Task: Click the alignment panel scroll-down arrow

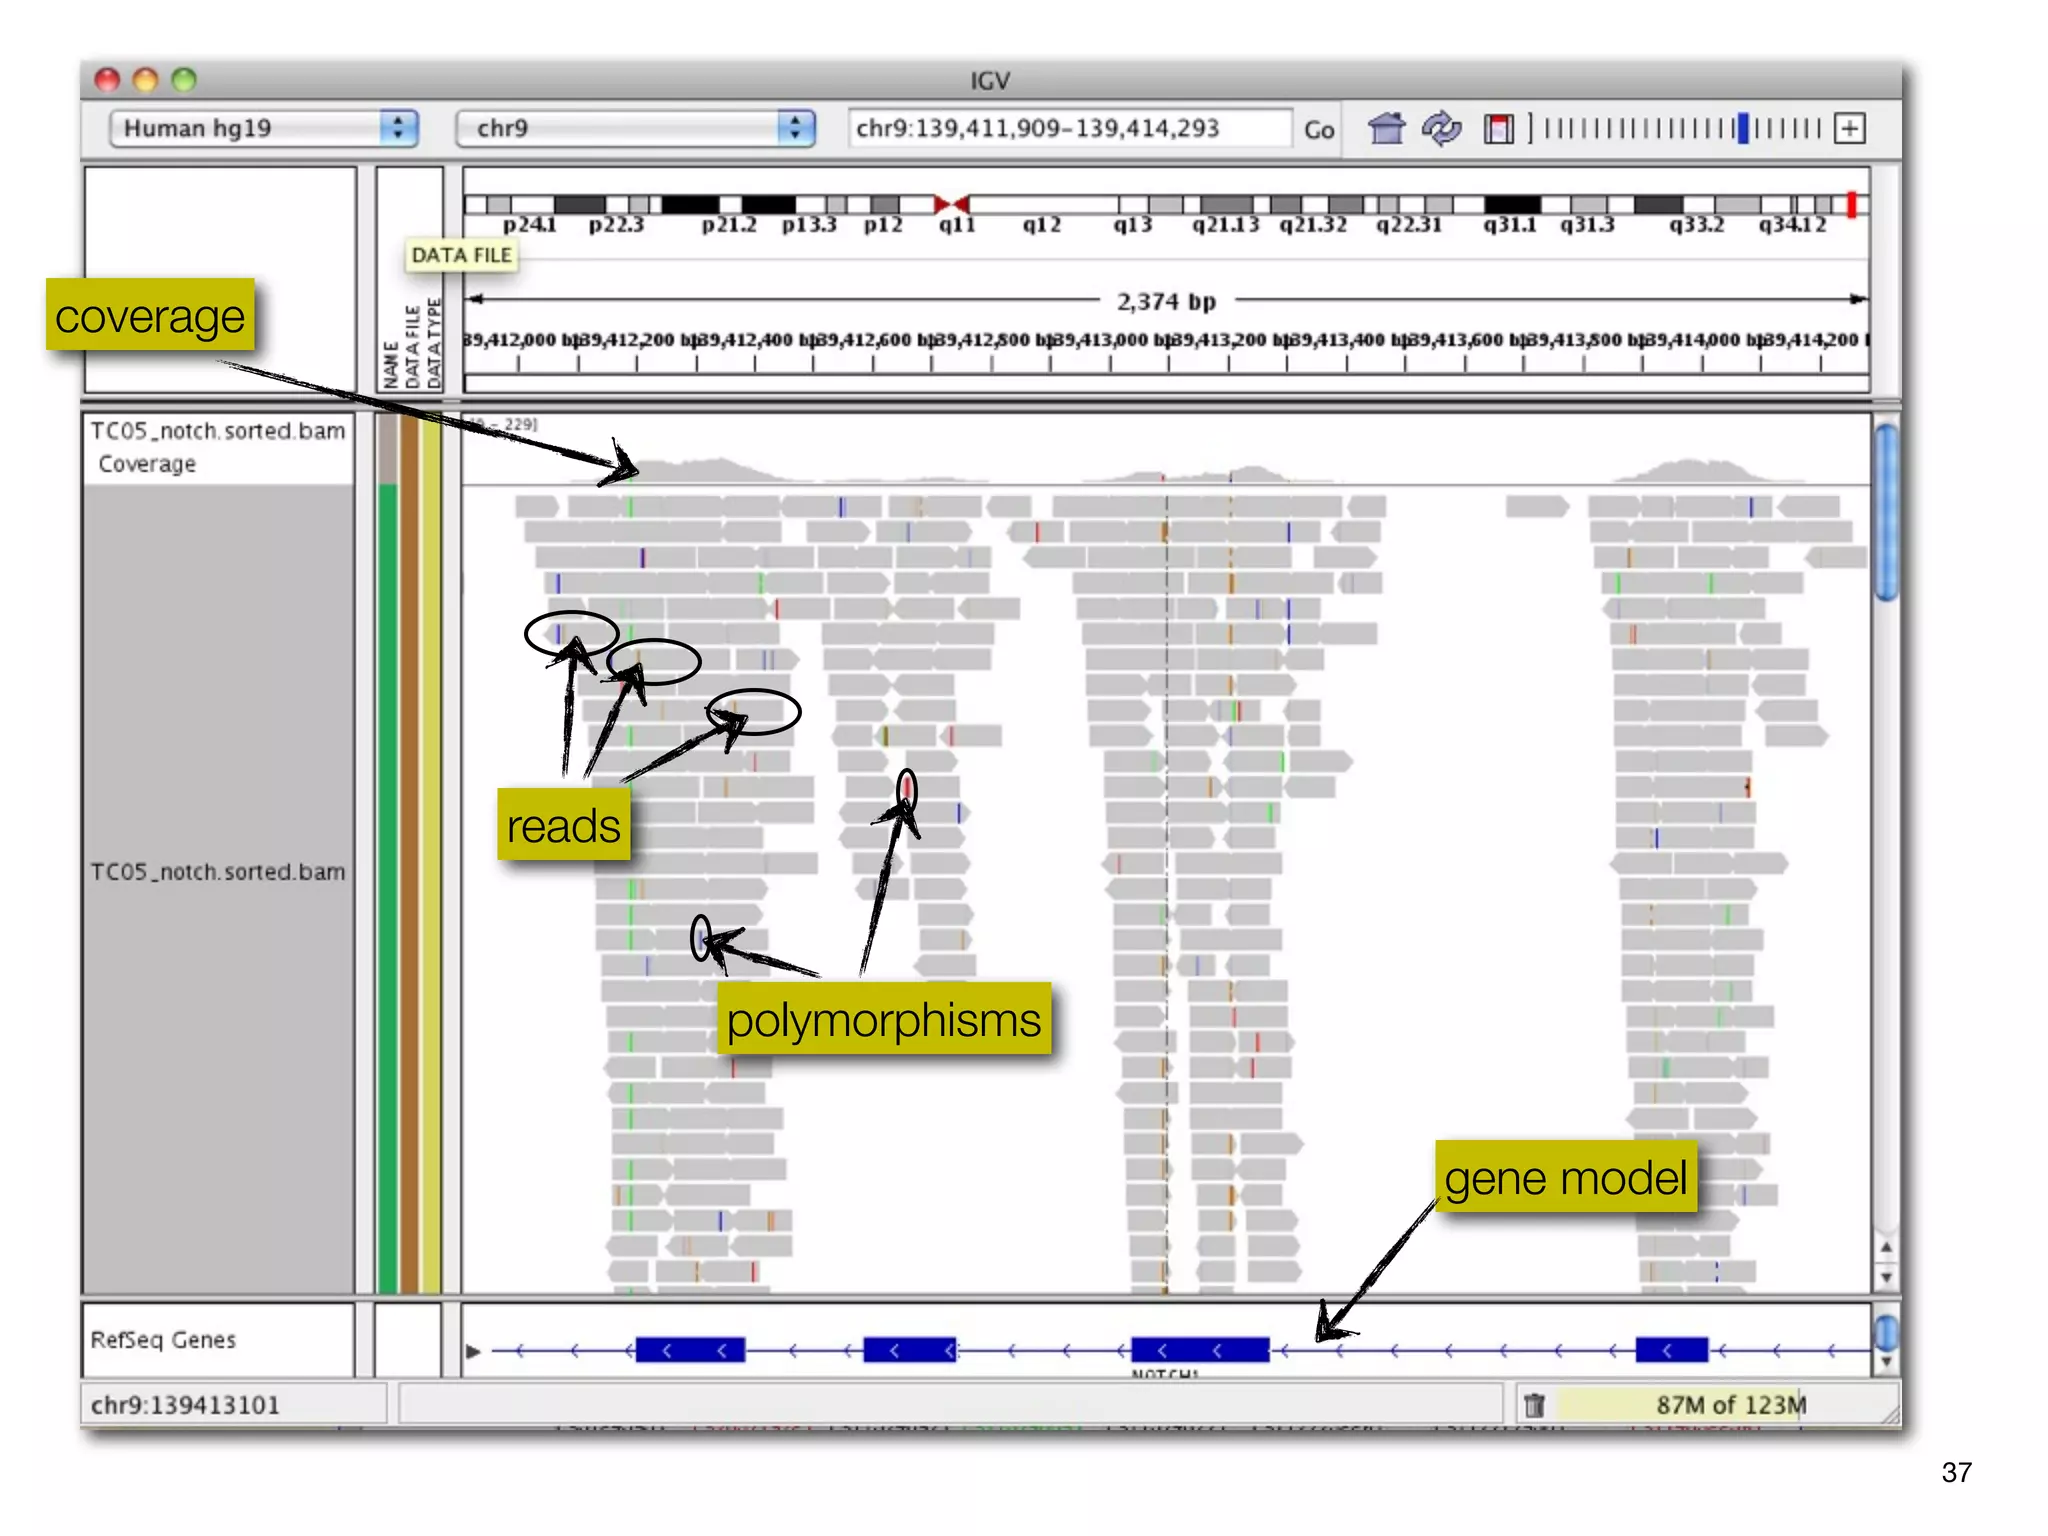Action: click(1886, 1277)
